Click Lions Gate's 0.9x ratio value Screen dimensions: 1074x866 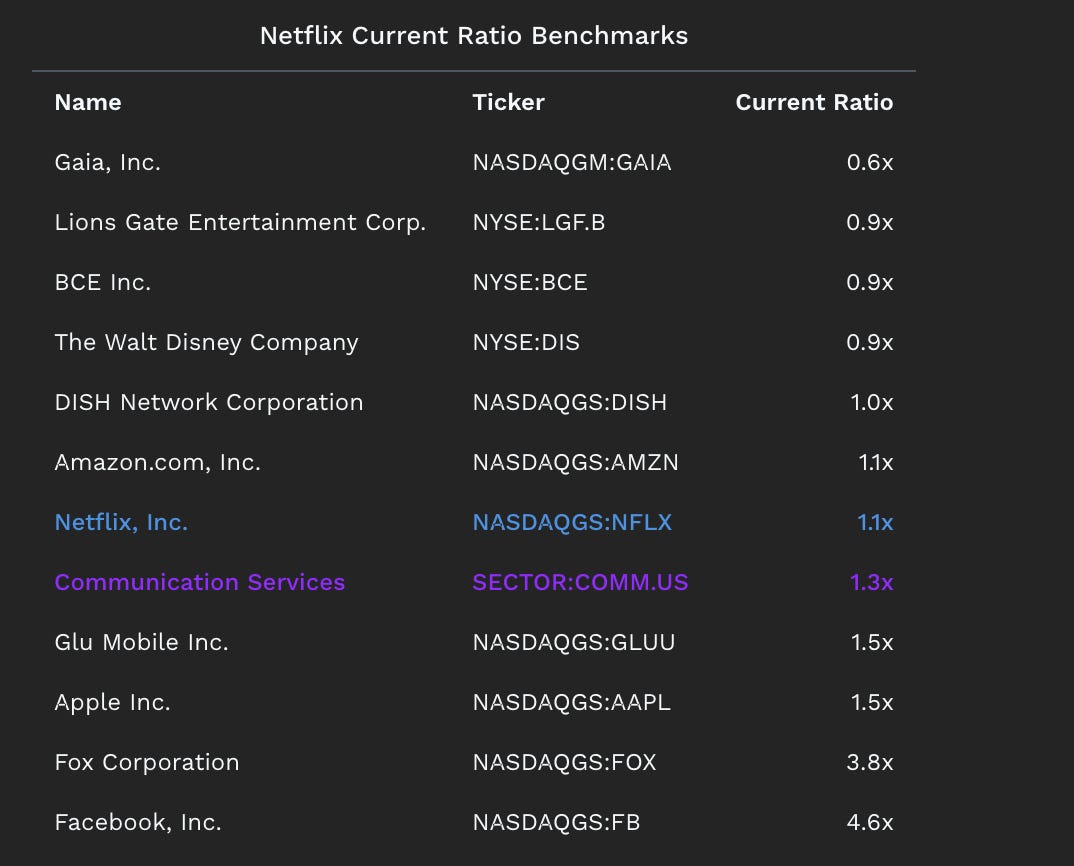pyautogui.click(x=870, y=223)
